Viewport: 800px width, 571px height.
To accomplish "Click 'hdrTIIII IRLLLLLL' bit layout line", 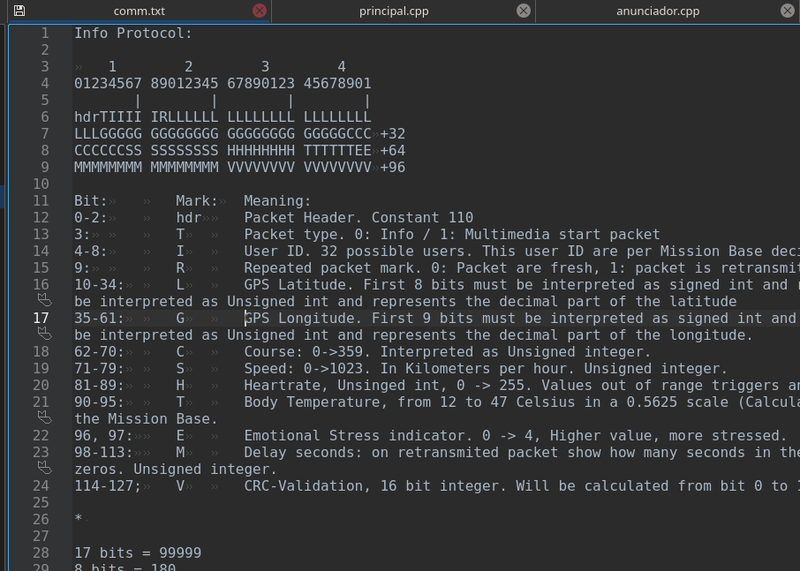I will (x=222, y=117).
